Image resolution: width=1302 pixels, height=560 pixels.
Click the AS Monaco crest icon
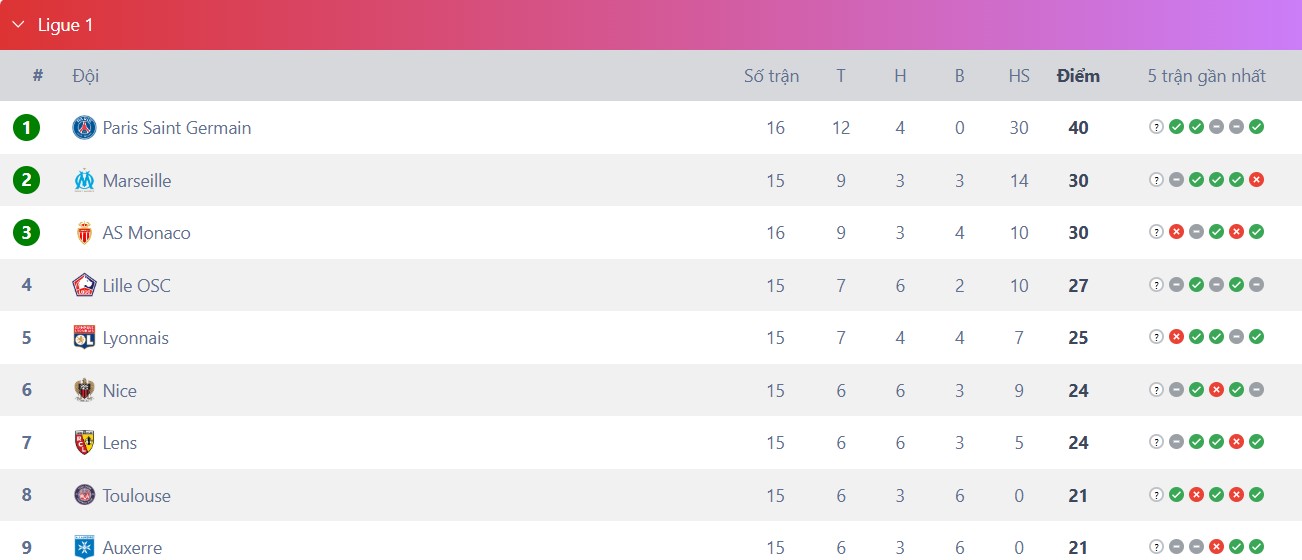84,233
